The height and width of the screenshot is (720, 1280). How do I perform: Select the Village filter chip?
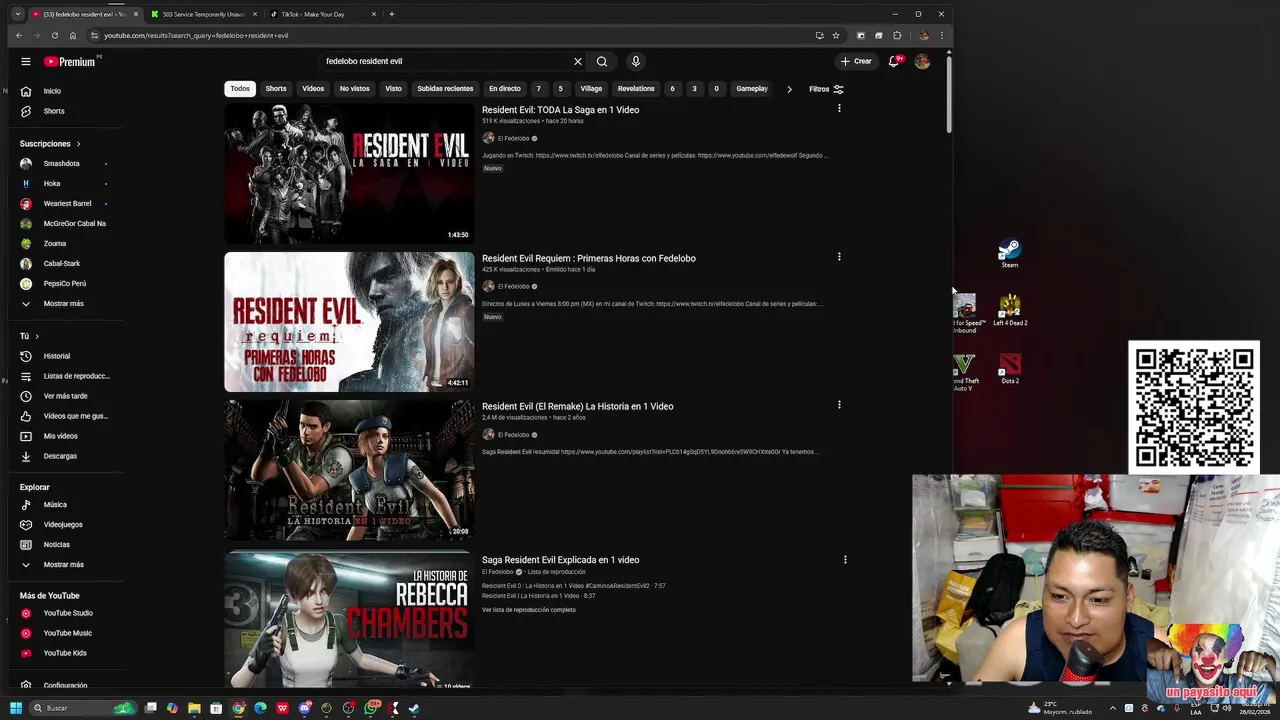[591, 89]
